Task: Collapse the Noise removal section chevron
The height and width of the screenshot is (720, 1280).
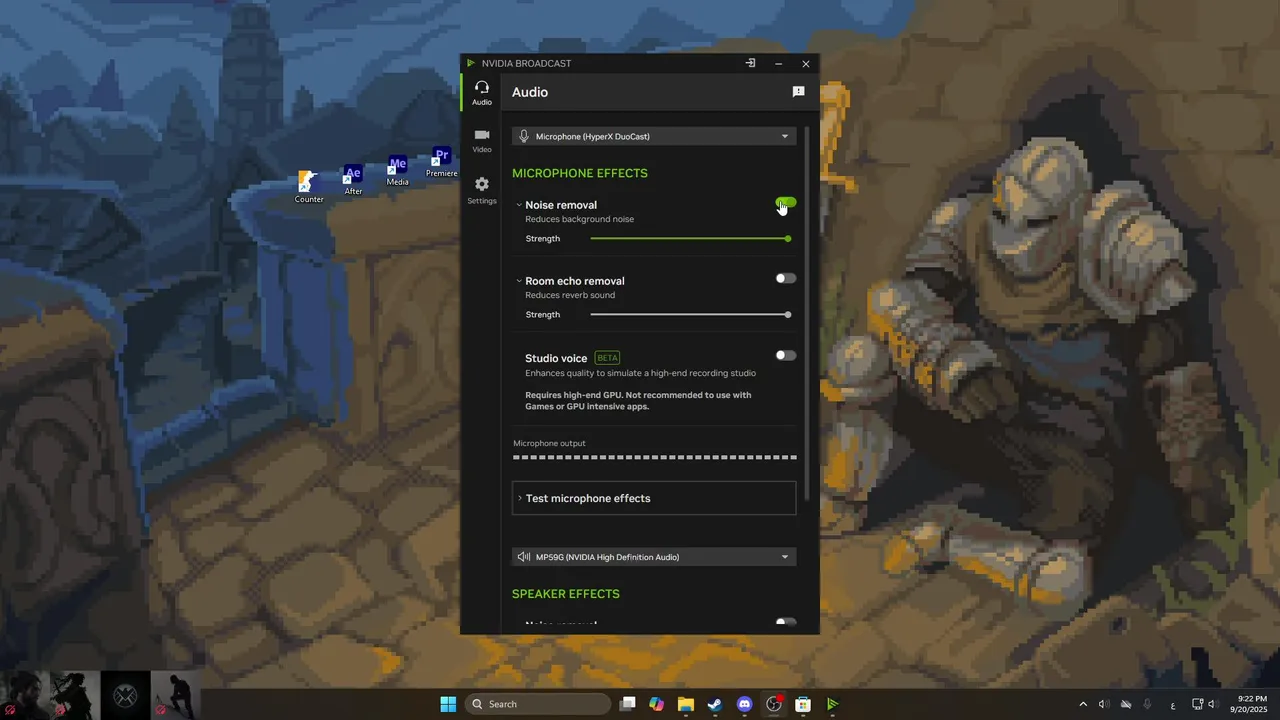Action: point(519,205)
